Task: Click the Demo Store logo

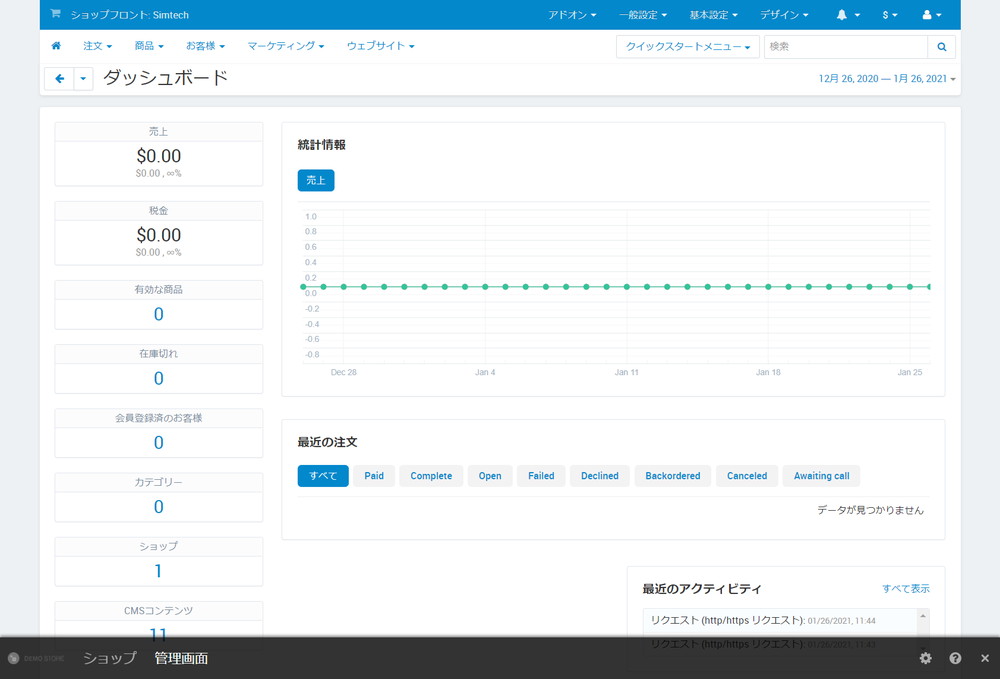Action: click(36, 658)
